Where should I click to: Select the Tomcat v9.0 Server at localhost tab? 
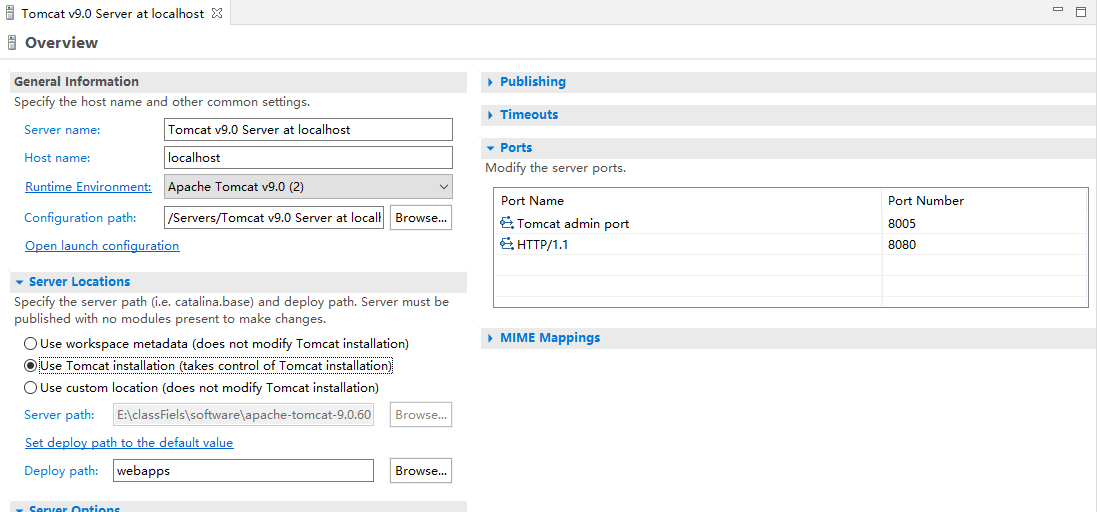coord(113,13)
